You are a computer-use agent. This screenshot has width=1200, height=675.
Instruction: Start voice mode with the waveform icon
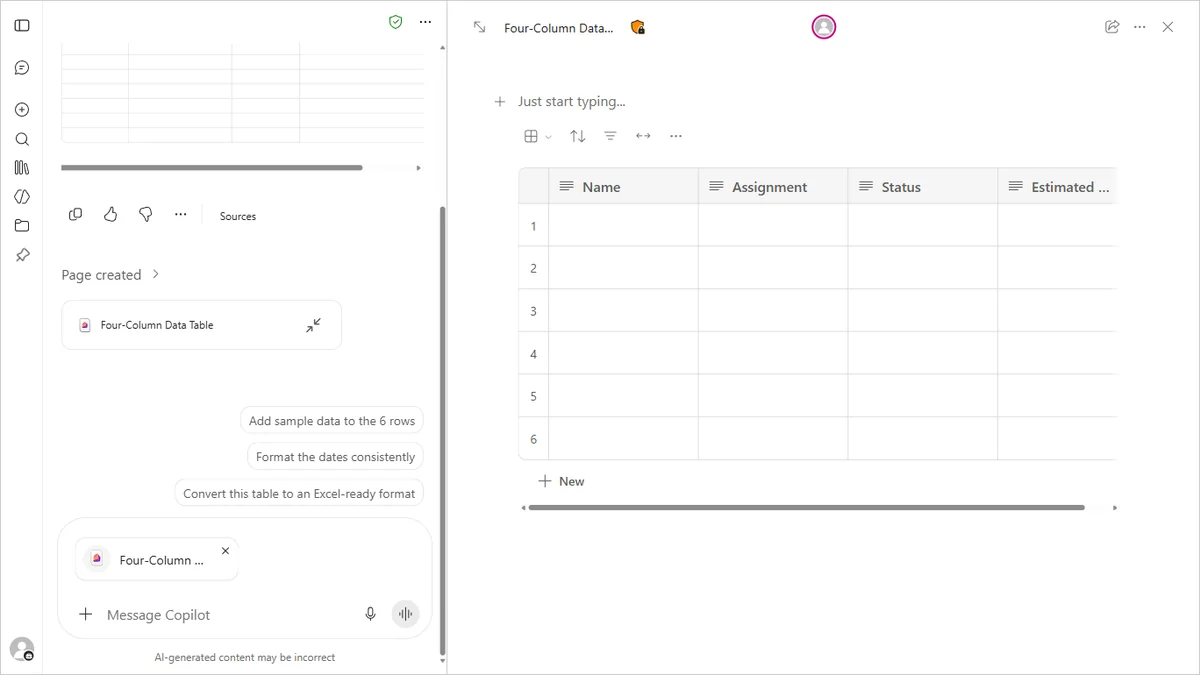pyautogui.click(x=405, y=614)
